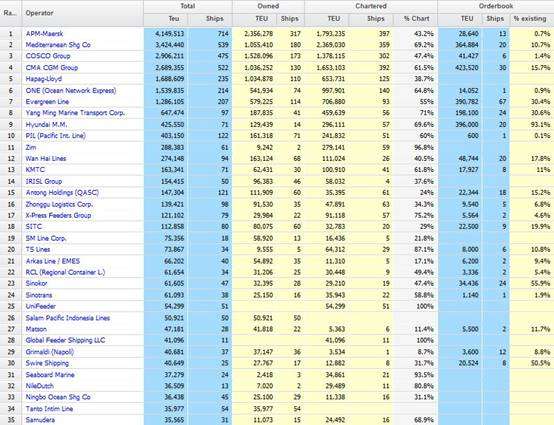Open X-Press Feeders Group link
This screenshot has width=554, height=425.
pyautogui.click(x=58, y=216)
